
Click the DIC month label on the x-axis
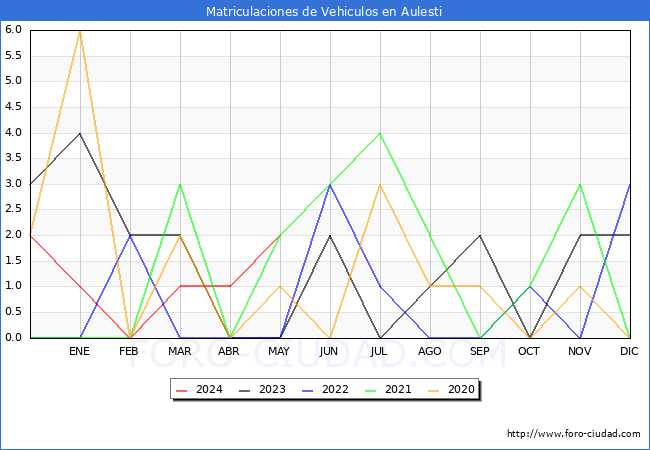pos(629,351)
